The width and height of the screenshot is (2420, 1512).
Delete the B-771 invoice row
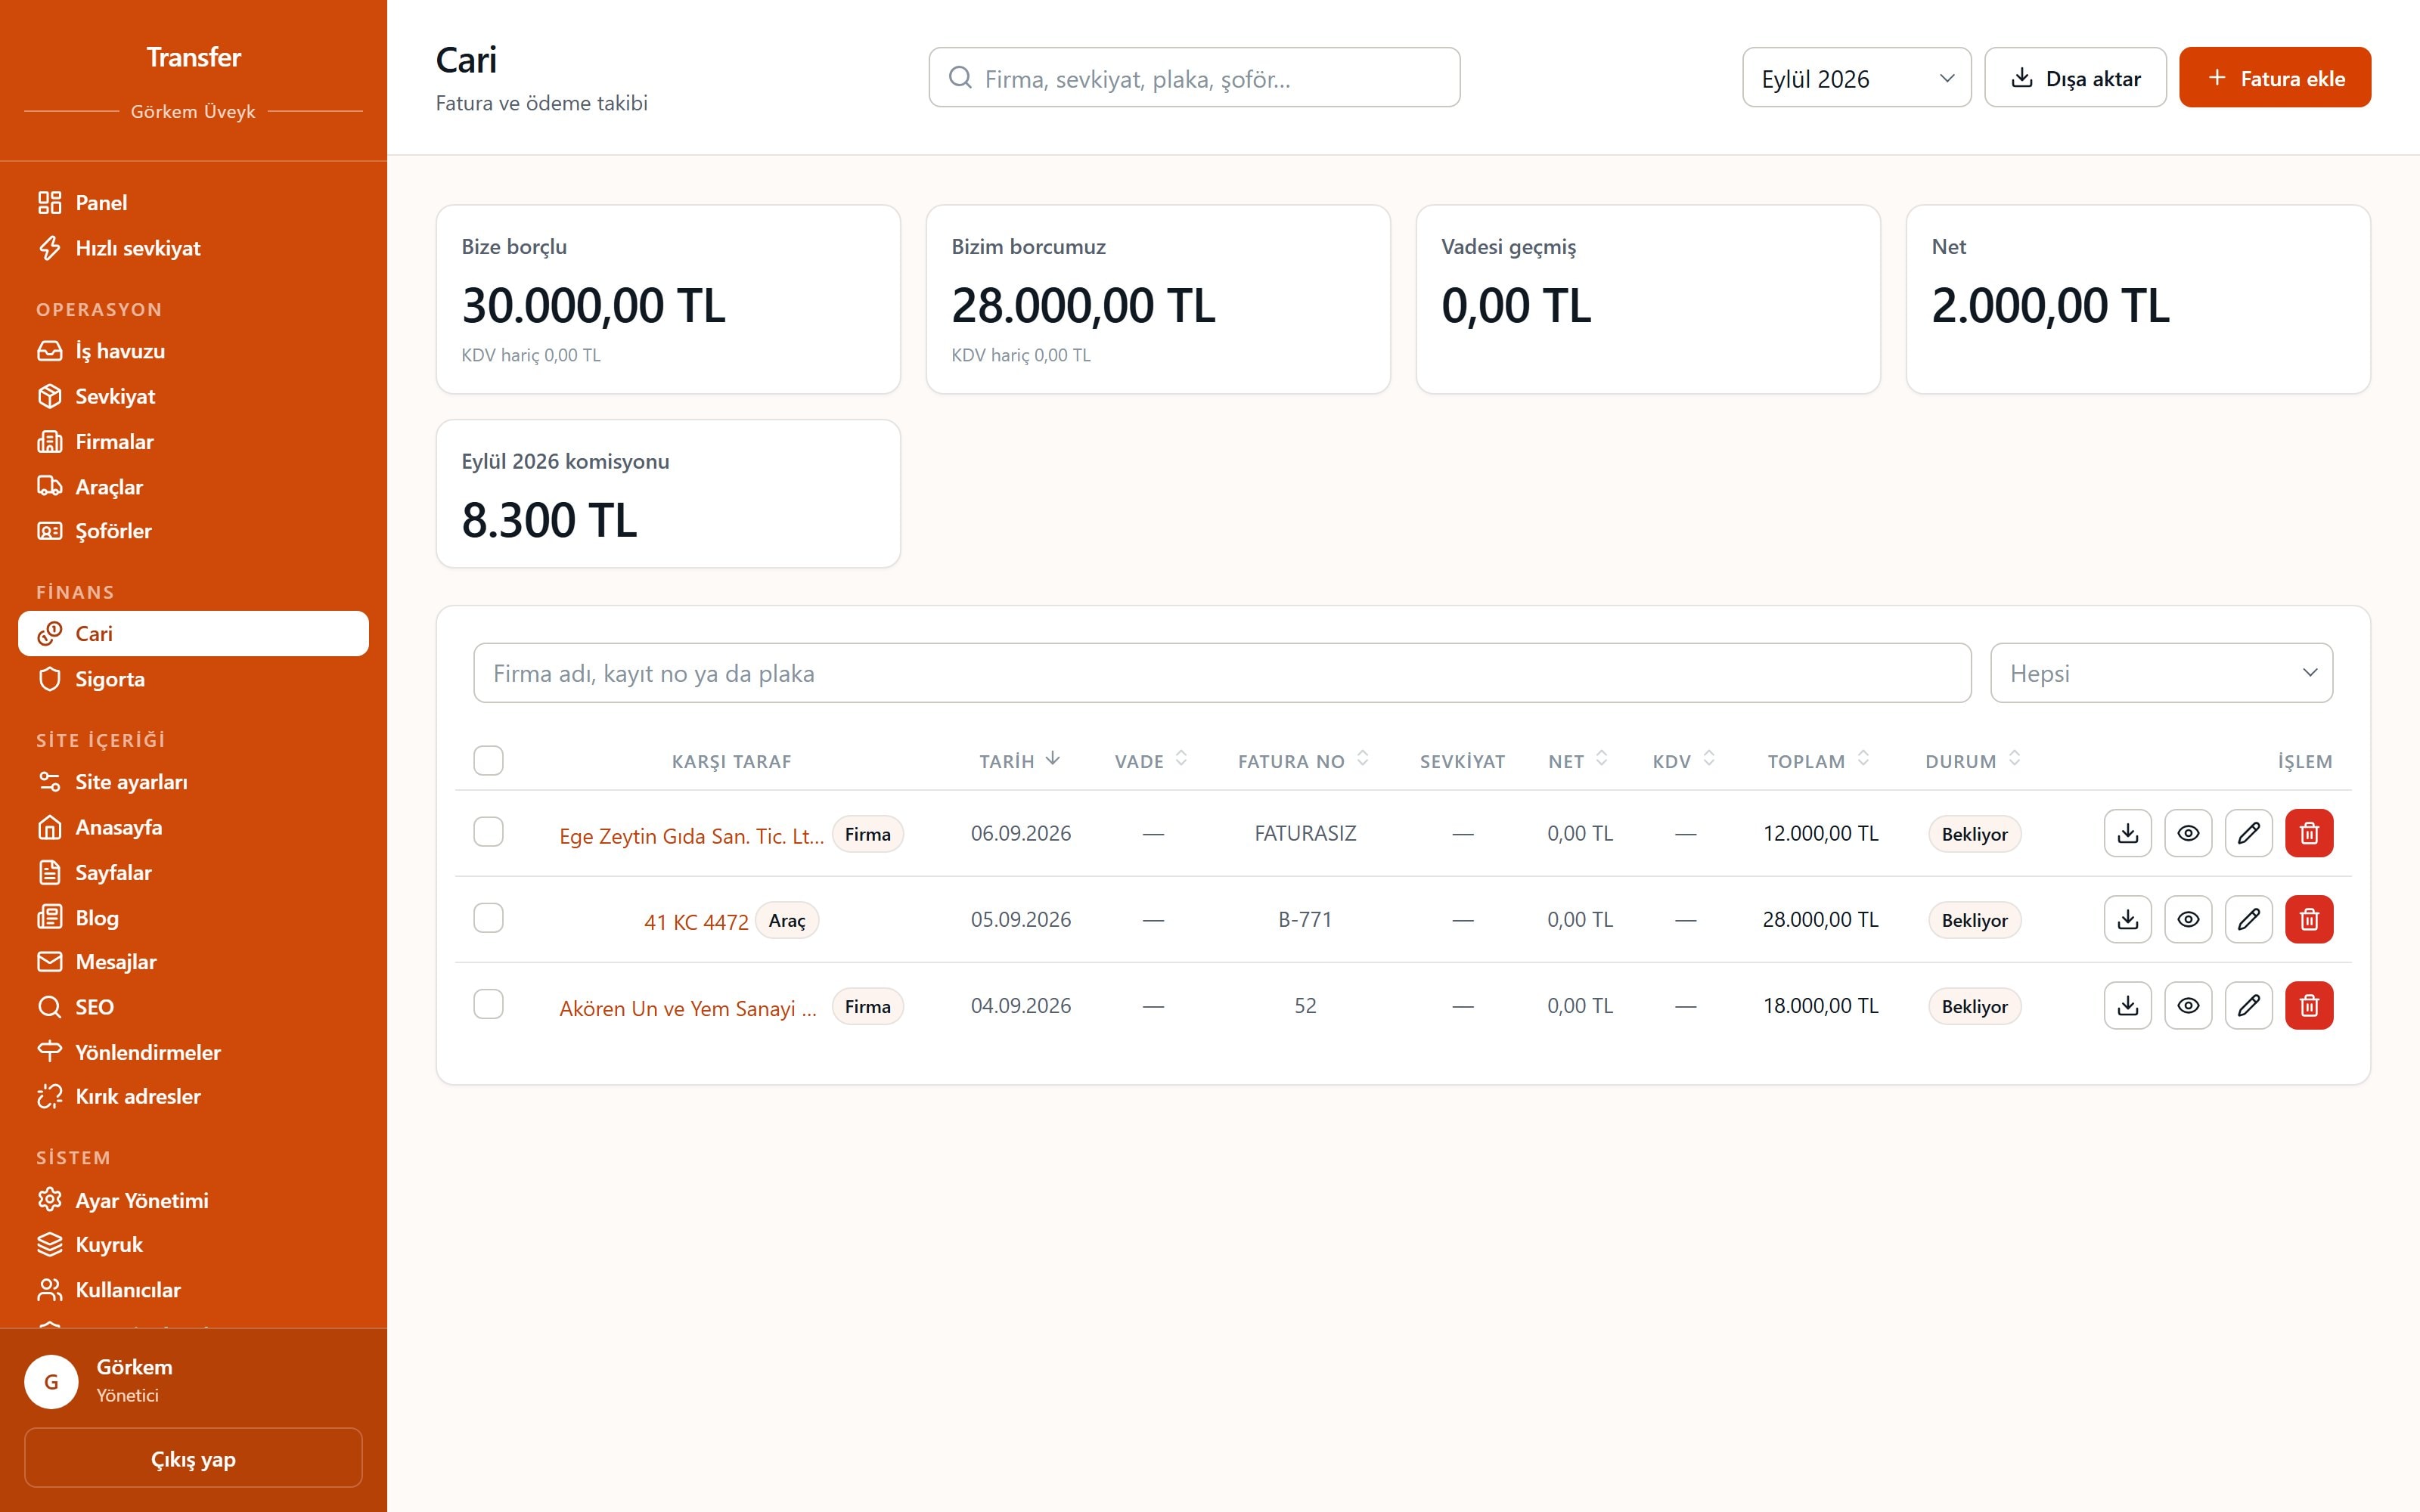pos(2309,919)
